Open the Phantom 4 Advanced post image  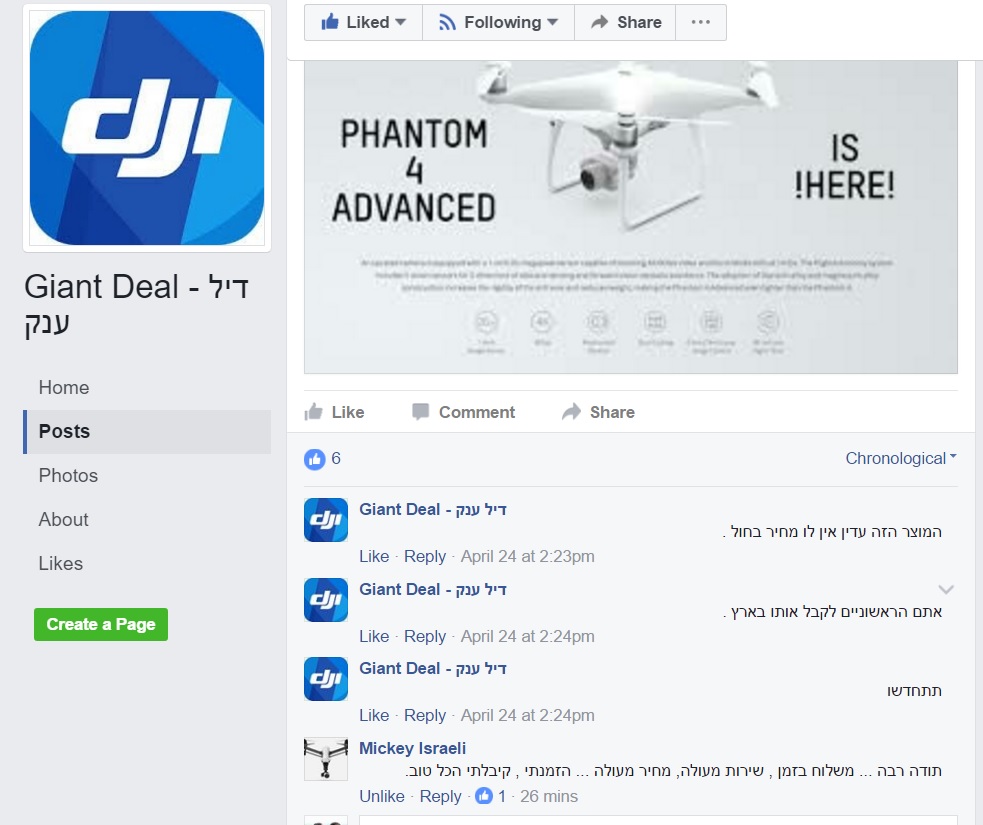pos(631,217)
